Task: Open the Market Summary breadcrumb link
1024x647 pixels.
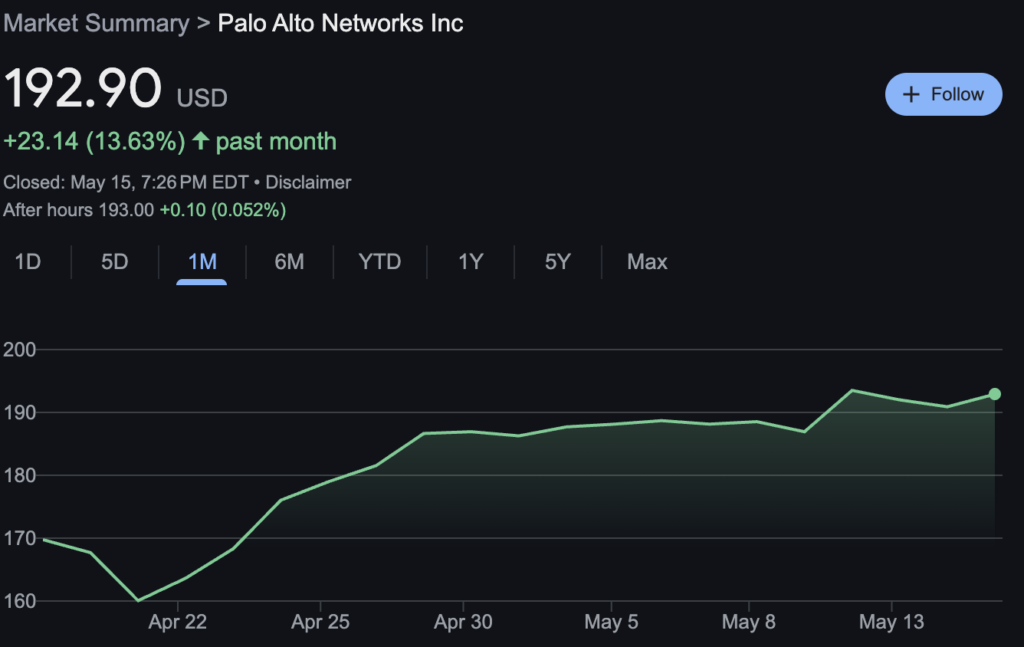Action: pos(96,24)
